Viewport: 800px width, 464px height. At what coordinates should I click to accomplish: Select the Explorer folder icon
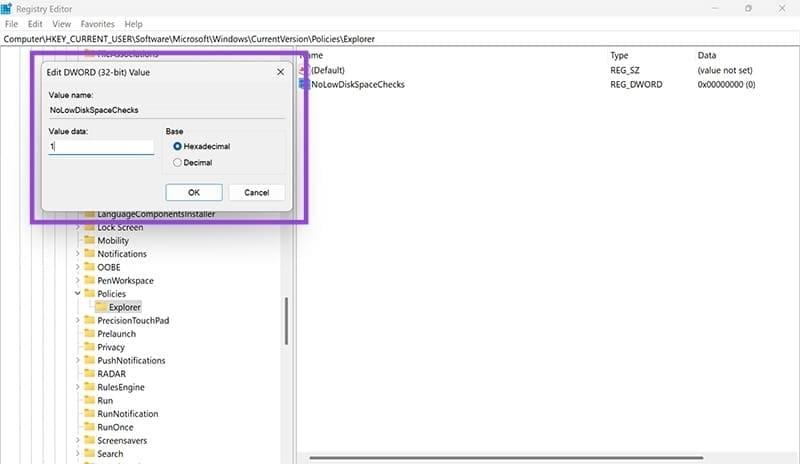101,307
